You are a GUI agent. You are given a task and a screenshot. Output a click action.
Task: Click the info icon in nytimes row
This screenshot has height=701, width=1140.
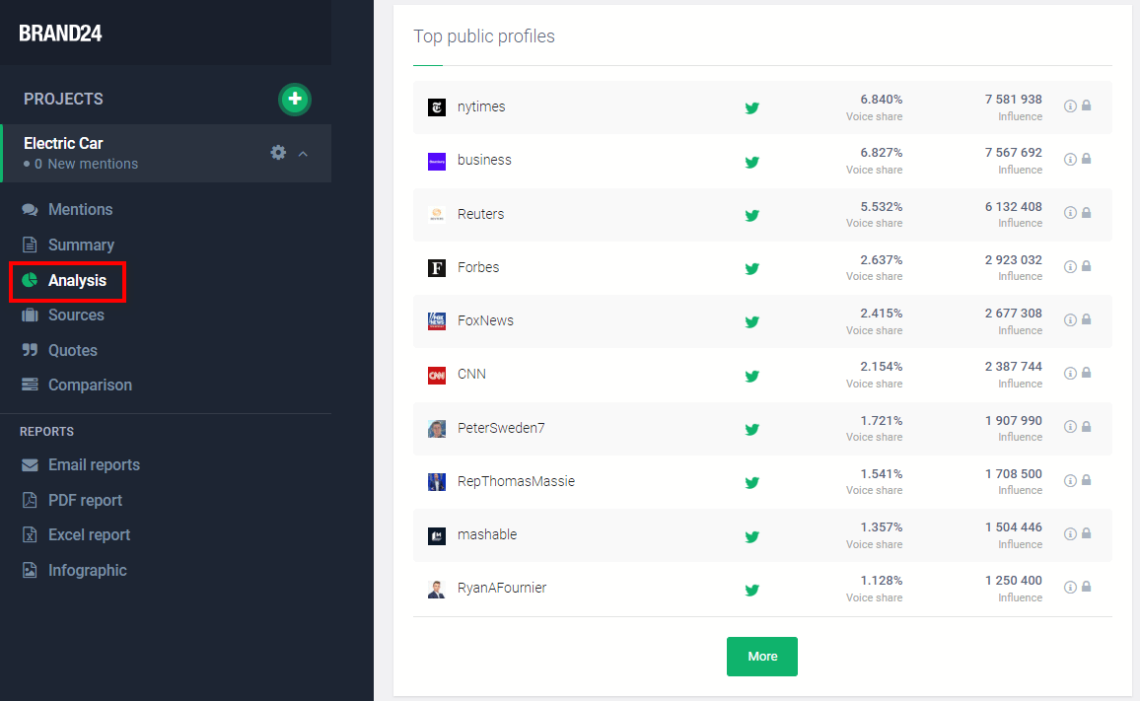(x=1070, y=106)
